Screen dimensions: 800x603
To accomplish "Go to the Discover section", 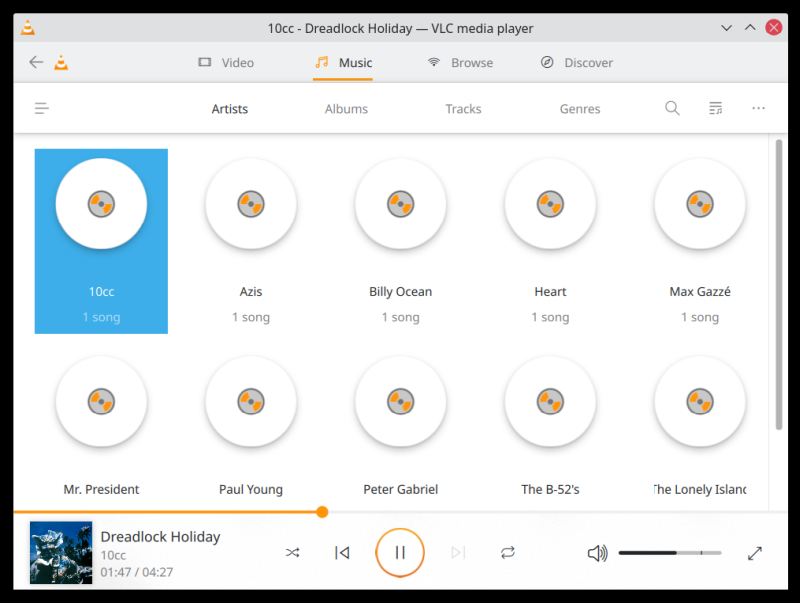I will [576, 62].
